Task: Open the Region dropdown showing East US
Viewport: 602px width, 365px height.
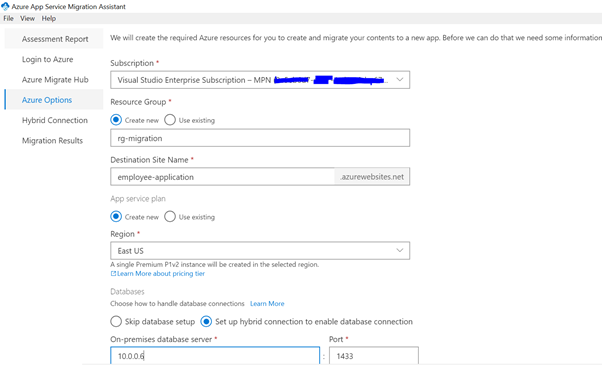Action: [260, 251]
